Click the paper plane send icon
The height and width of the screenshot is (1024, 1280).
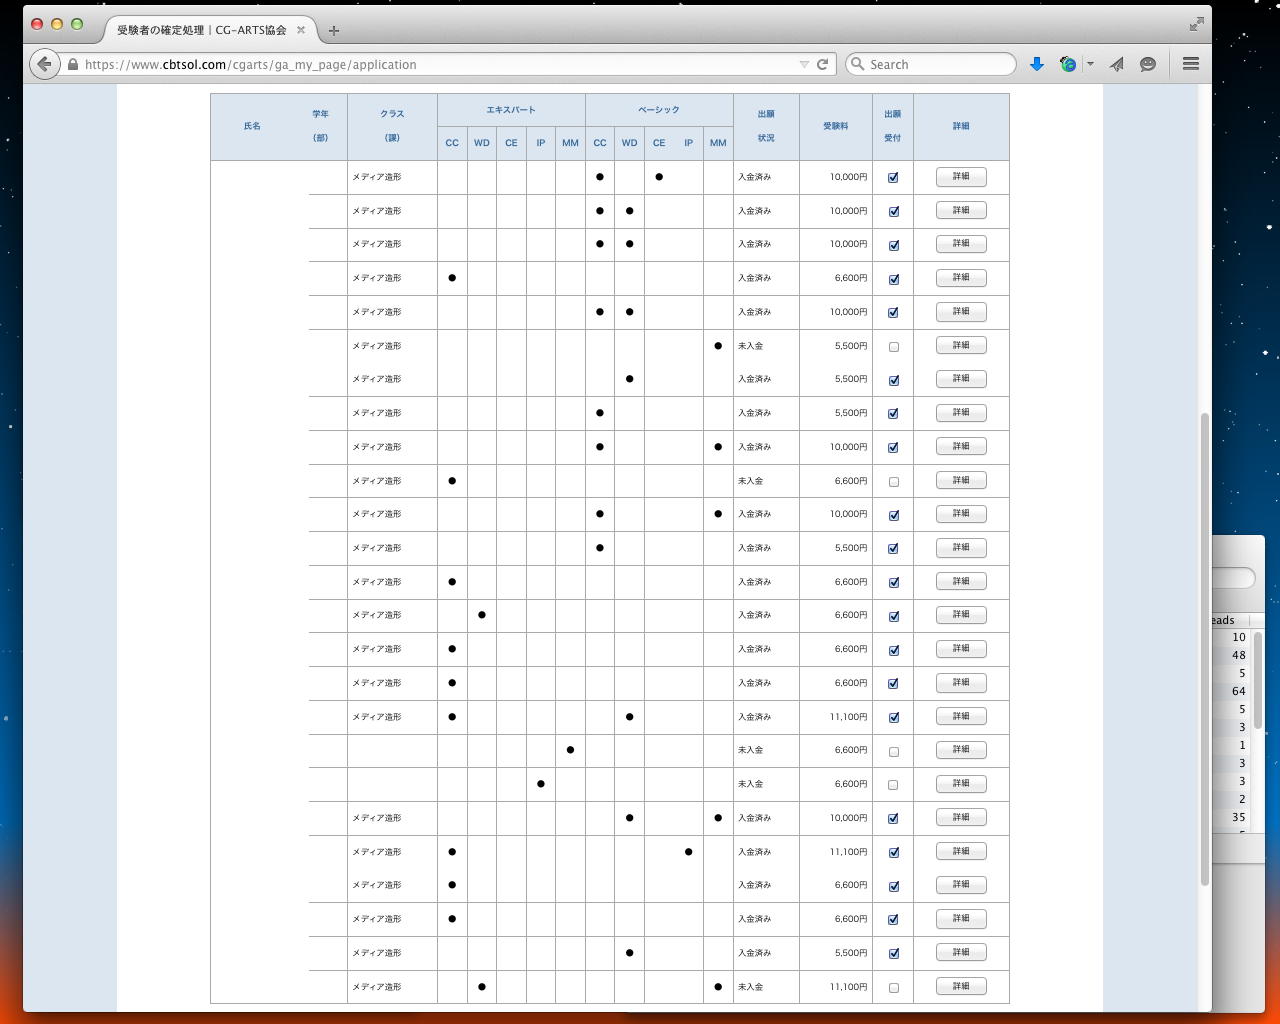pos(1117,64)
